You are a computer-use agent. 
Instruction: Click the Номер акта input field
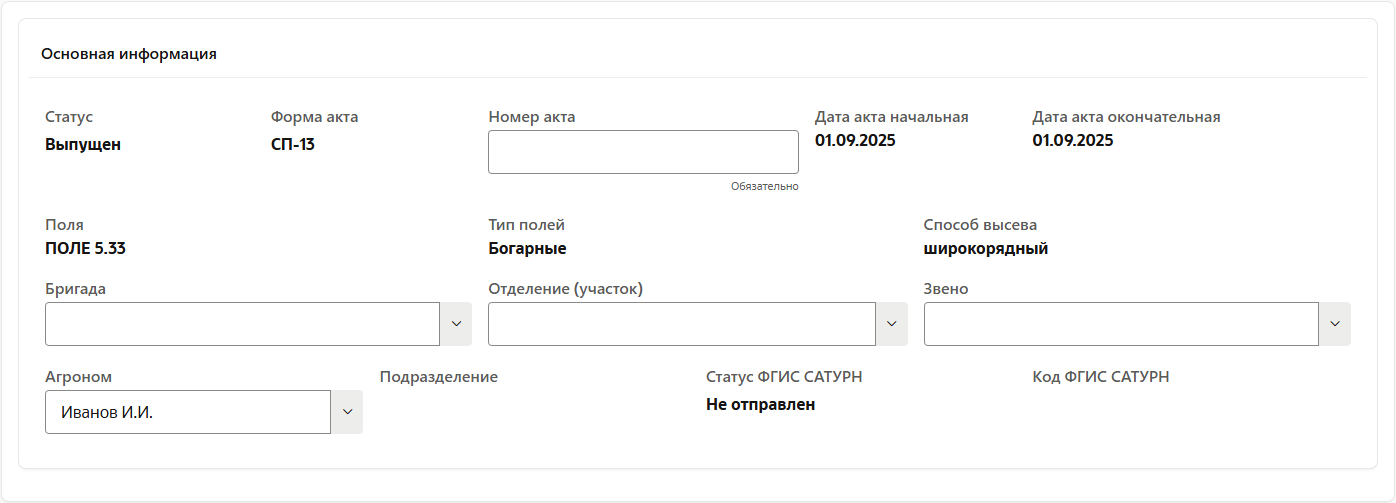tap(643, 152)
